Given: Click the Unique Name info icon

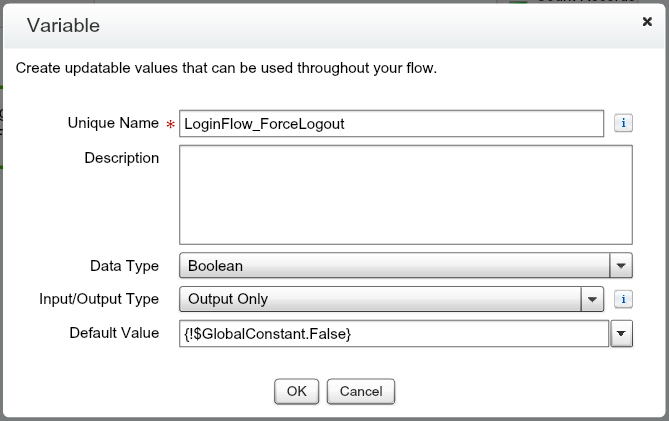Looking at the screenshot, I should [622, 123].
